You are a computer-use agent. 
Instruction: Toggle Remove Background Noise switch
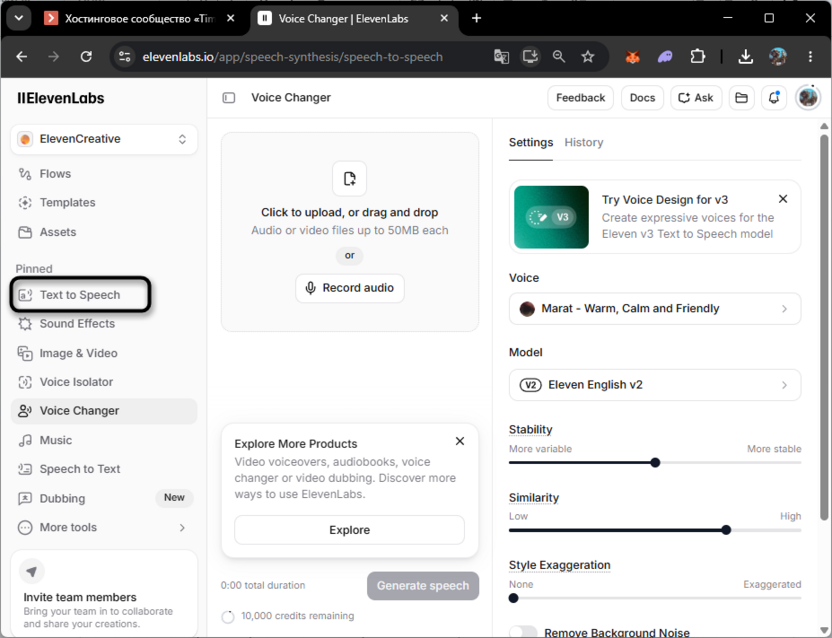click(x=523, y=632)
